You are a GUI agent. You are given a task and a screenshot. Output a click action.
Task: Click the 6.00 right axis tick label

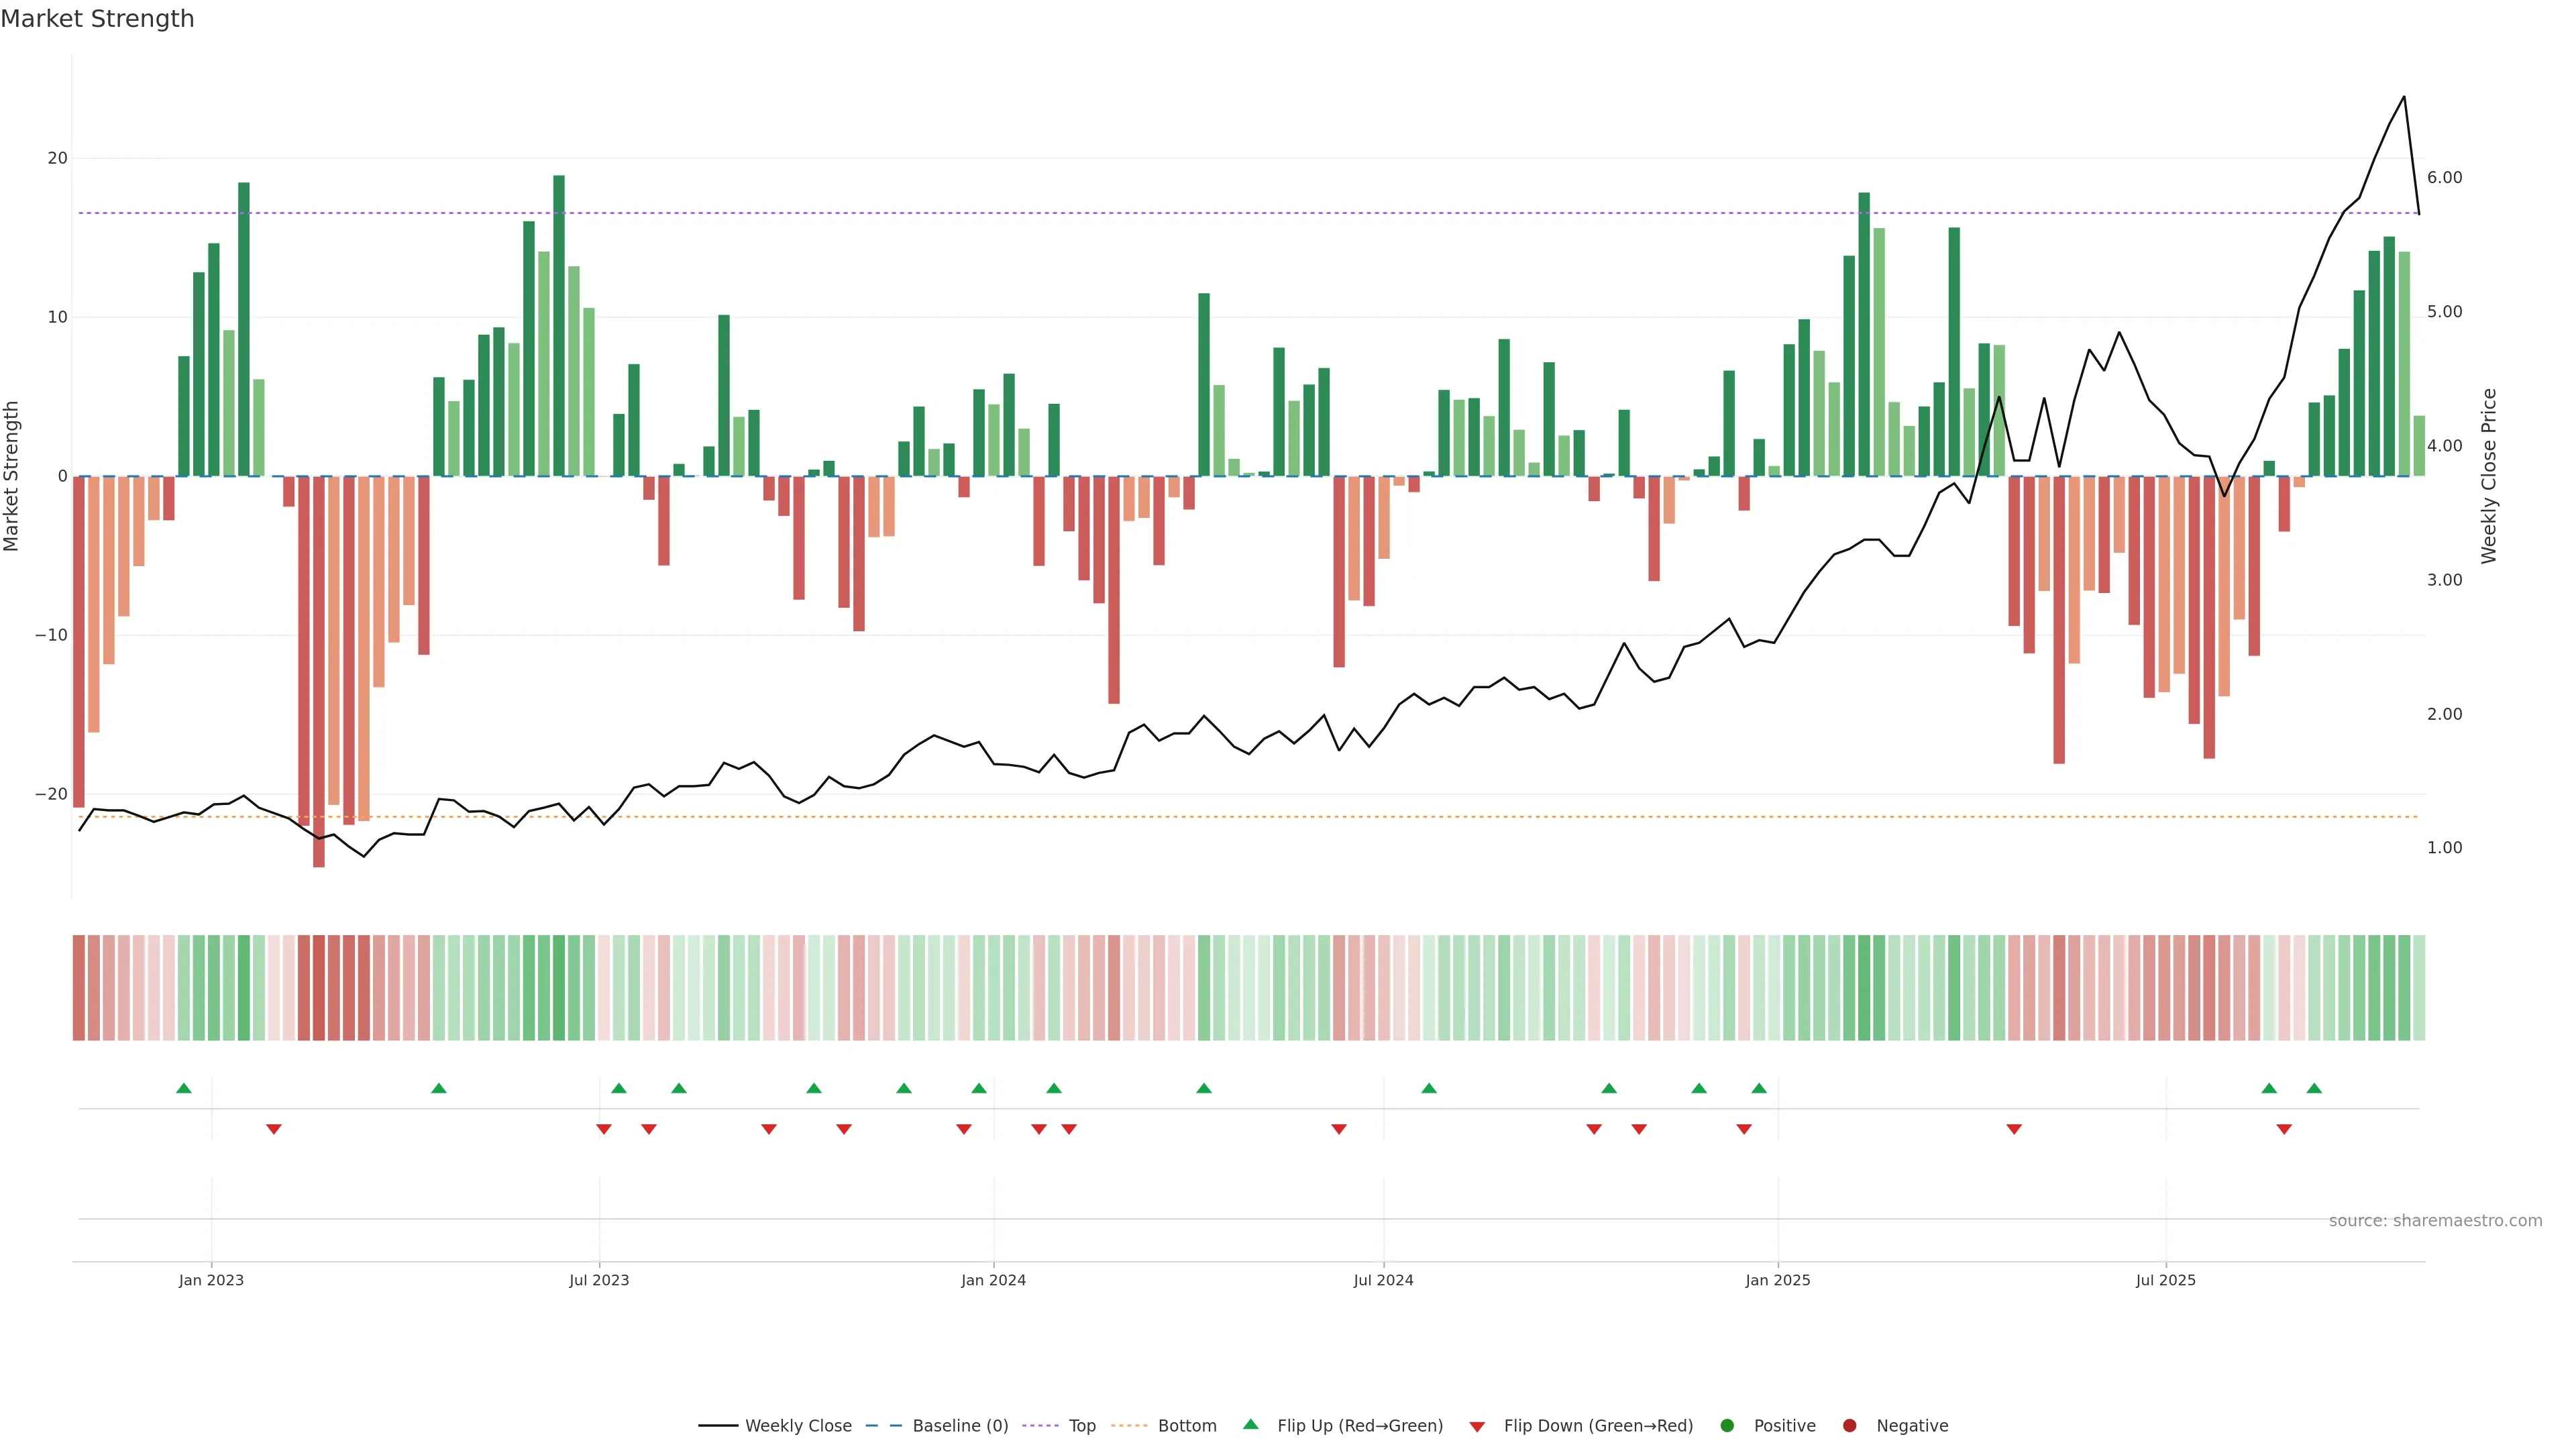(2444, 178)
